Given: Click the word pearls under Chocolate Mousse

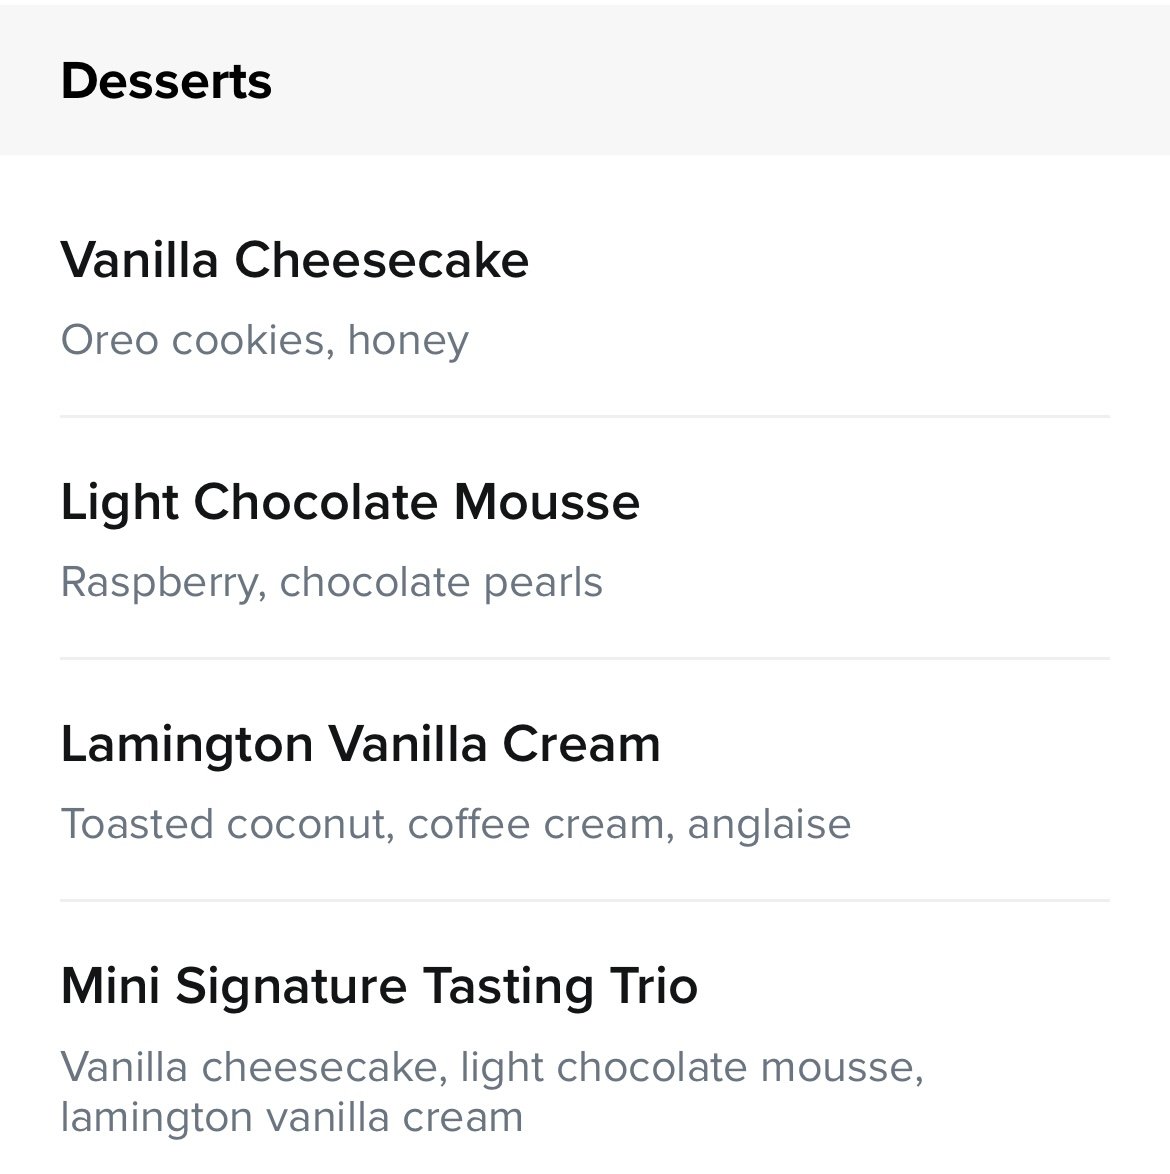Looking at the screenshot, I should [x=543, y=584].
